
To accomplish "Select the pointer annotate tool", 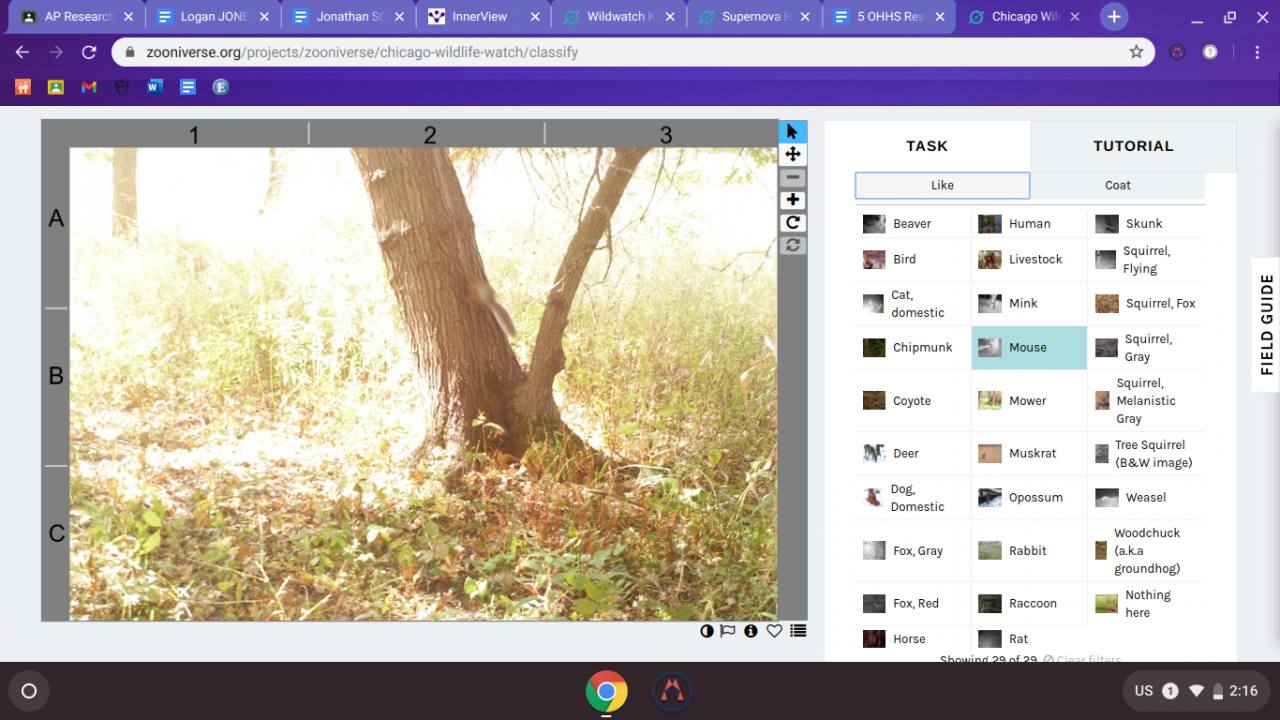I will (793, 131).
